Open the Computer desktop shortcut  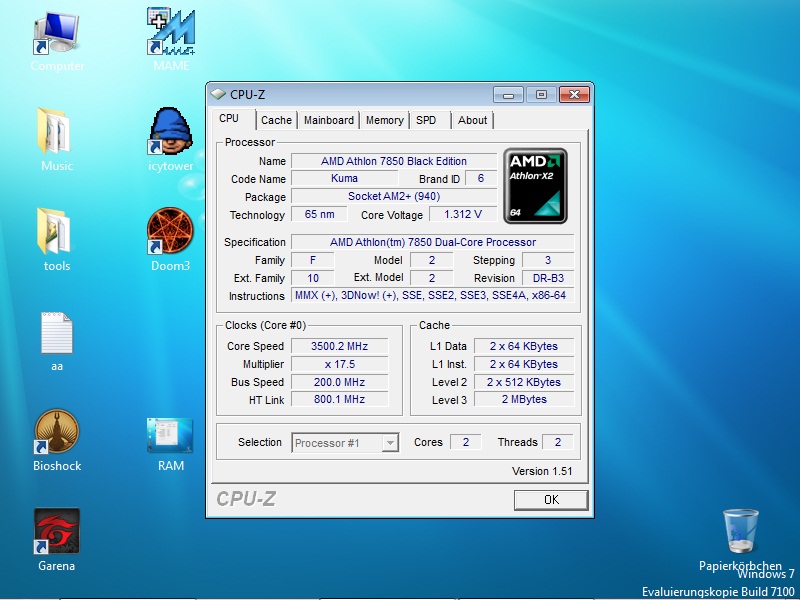coord(57,34)
